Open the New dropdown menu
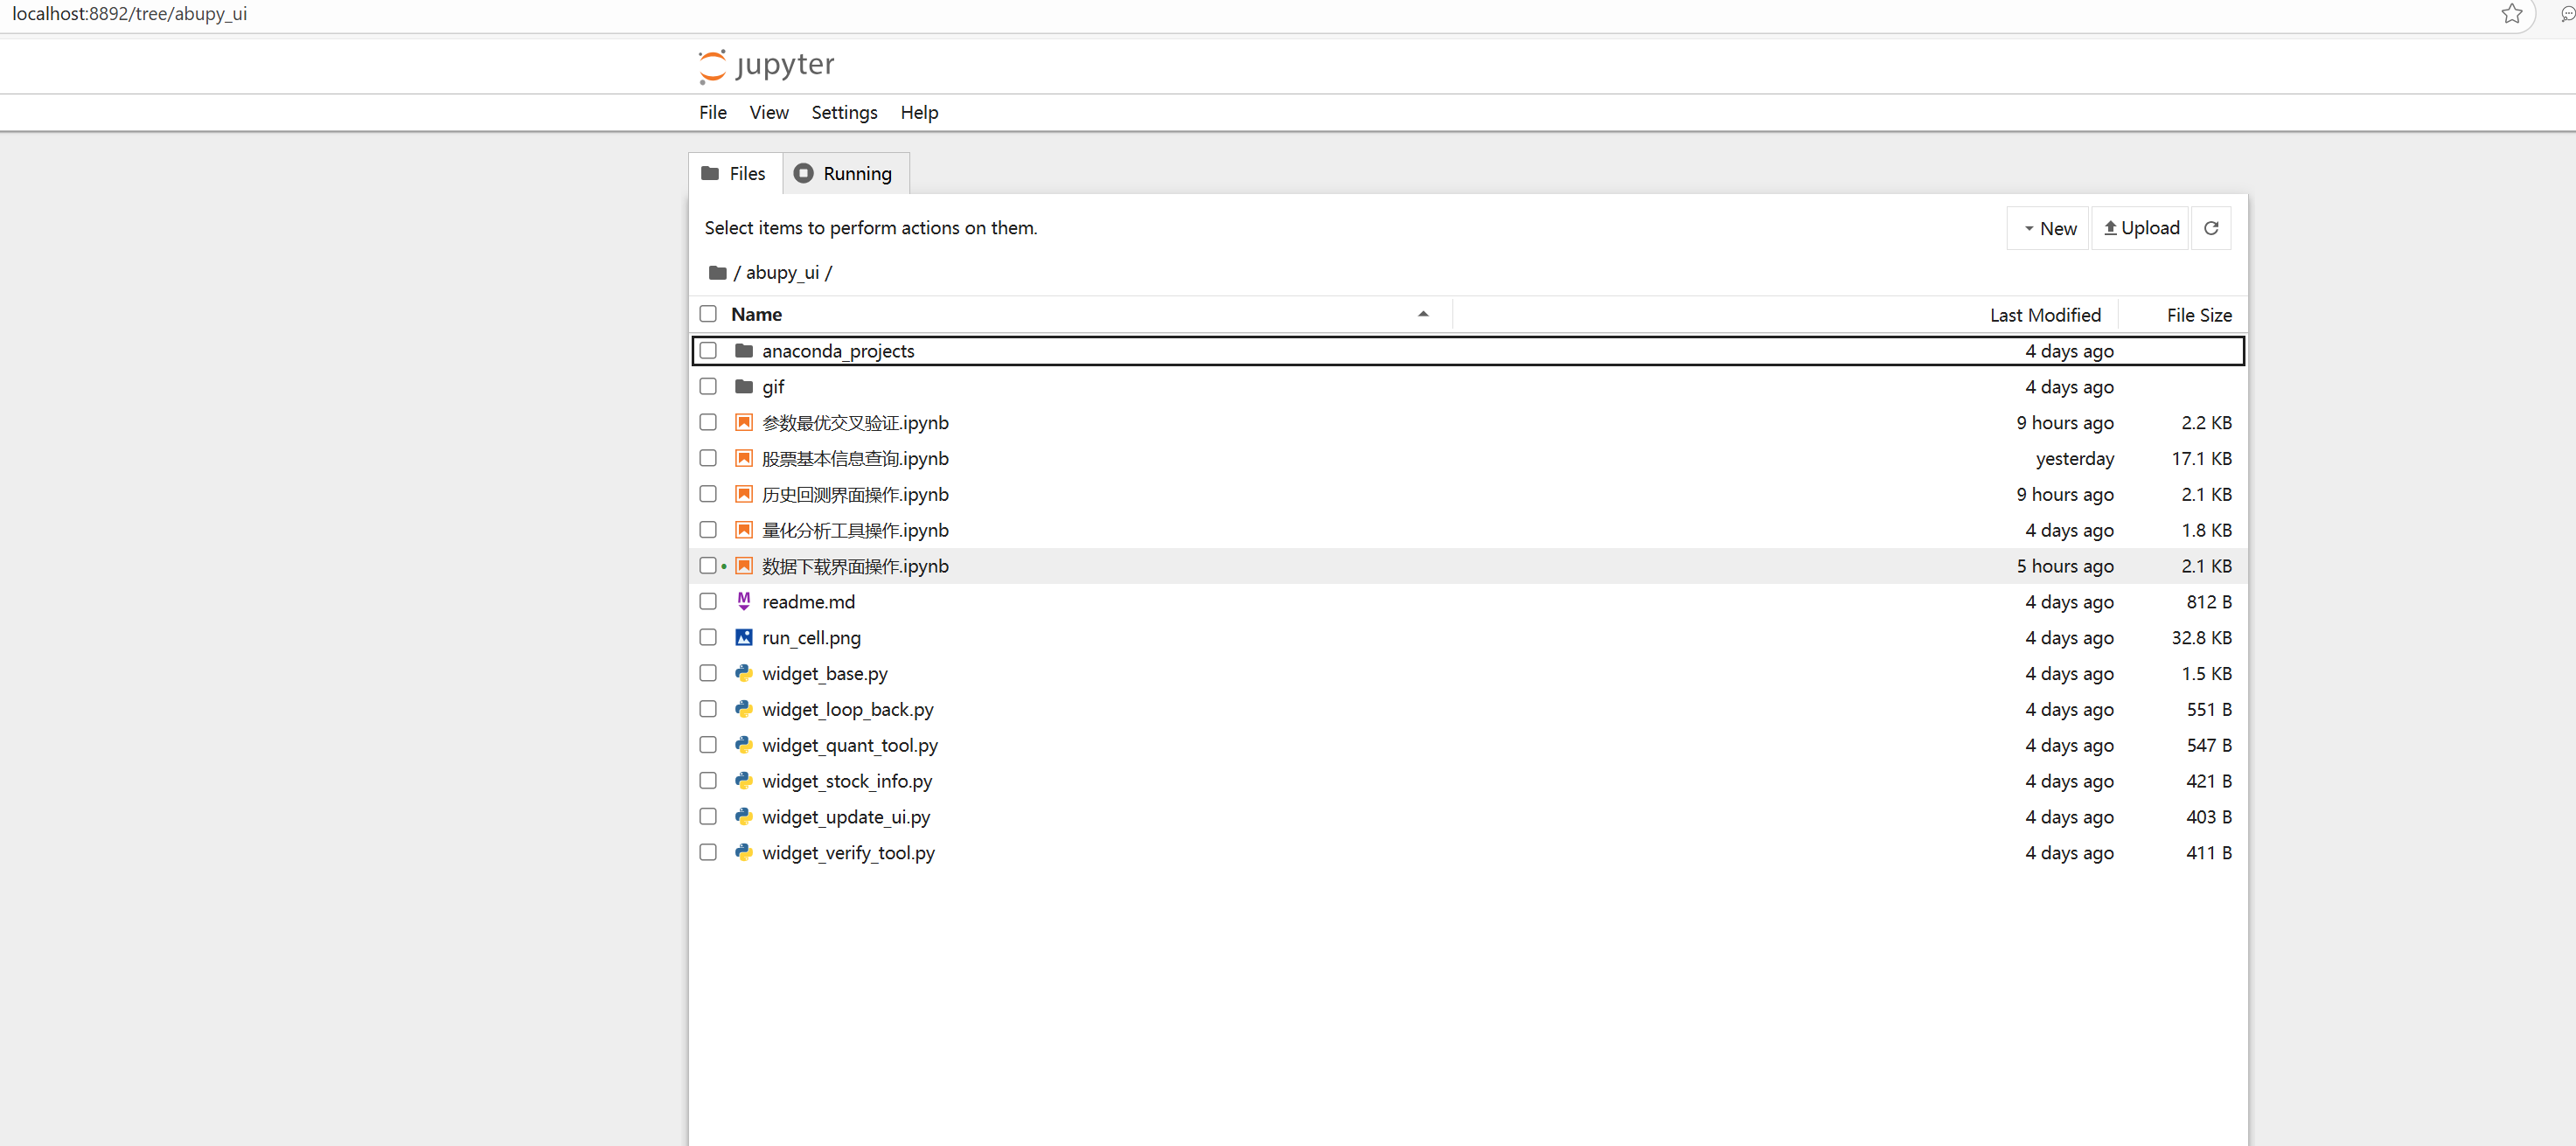 2048,228
